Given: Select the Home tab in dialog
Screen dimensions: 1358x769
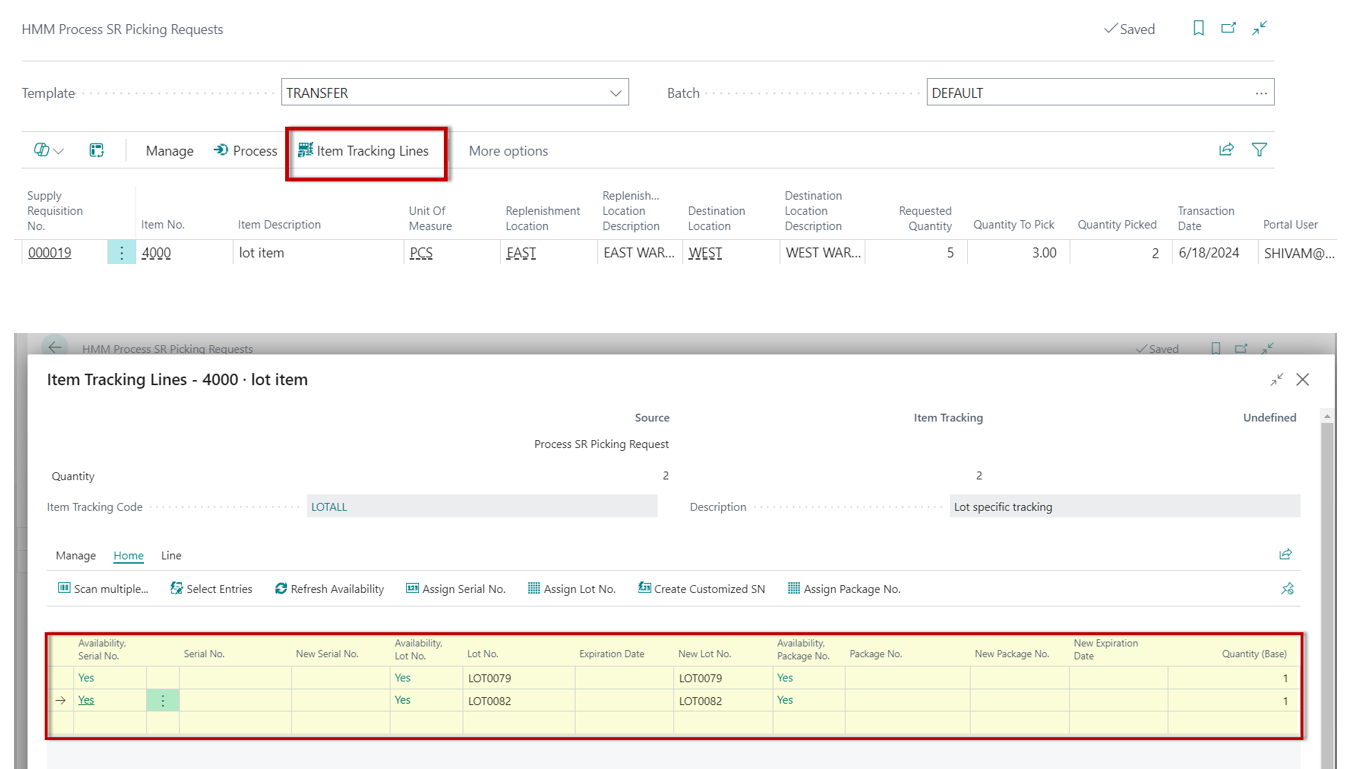Looking at the screenshot, I should 128,556.
